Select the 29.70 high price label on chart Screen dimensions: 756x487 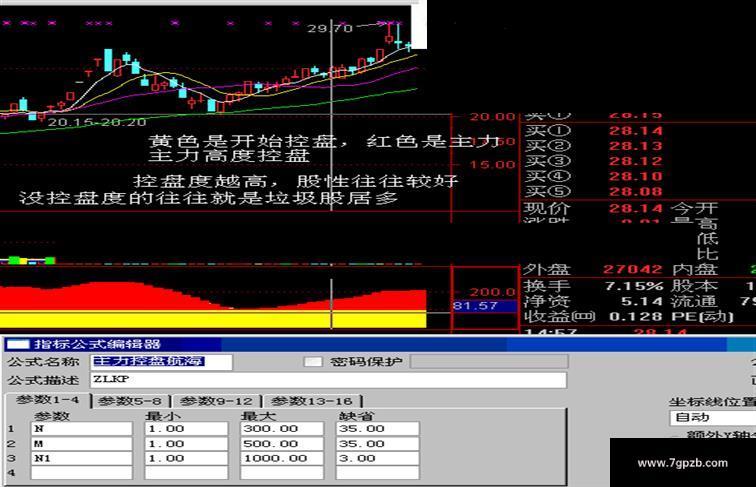point(330,28)
